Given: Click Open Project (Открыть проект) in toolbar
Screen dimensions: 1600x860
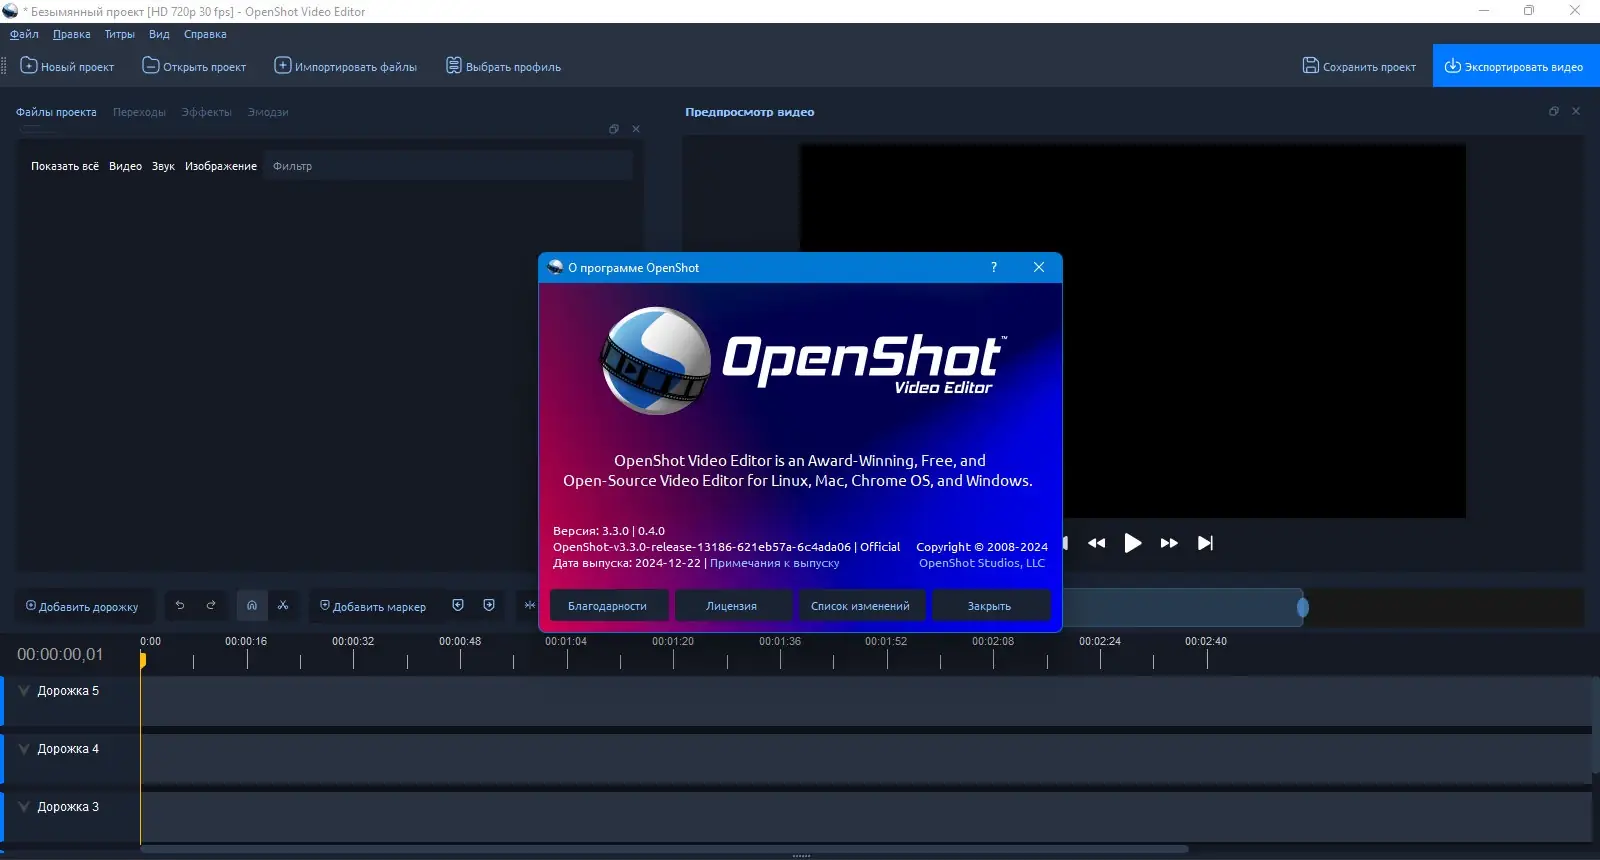Looking at the screenshot, I should point(194,67).
